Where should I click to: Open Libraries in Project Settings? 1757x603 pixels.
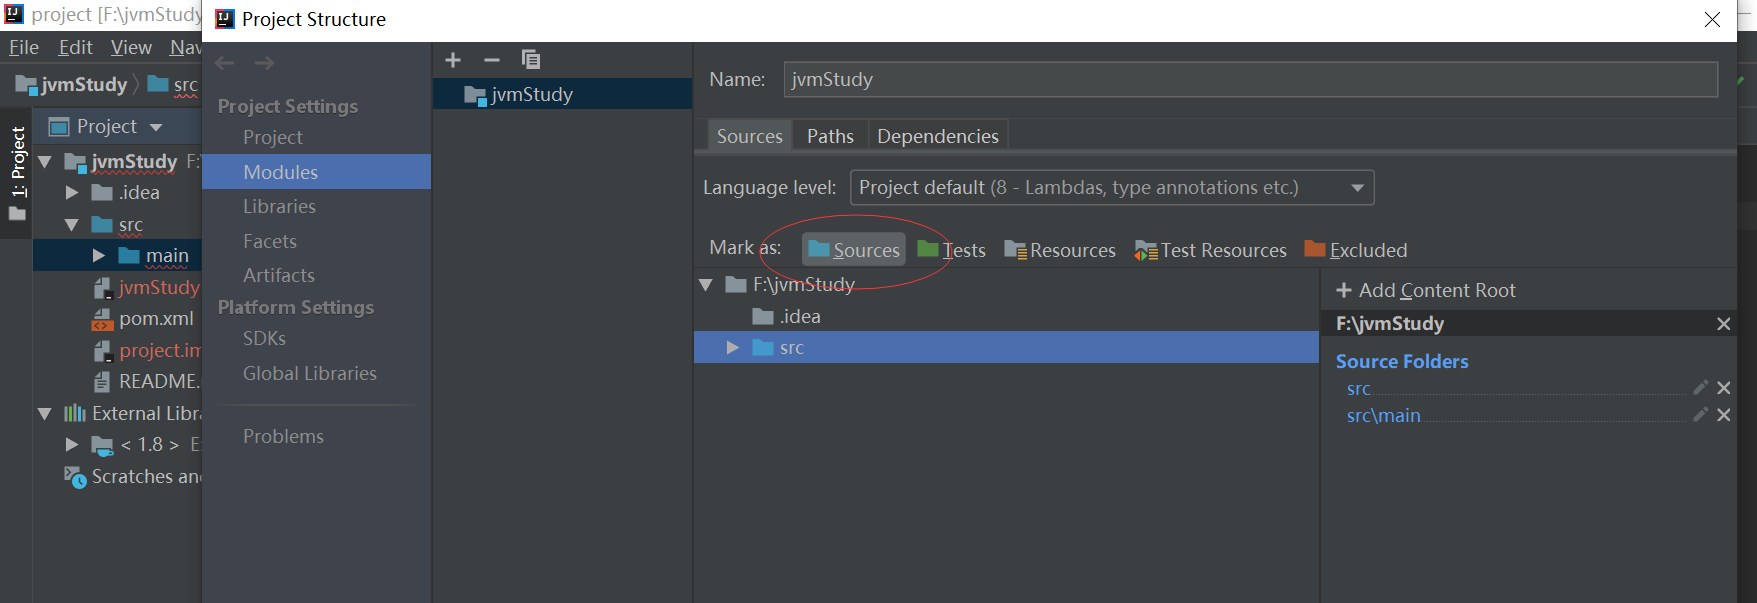pyautogui.click(x=279, y=207)
